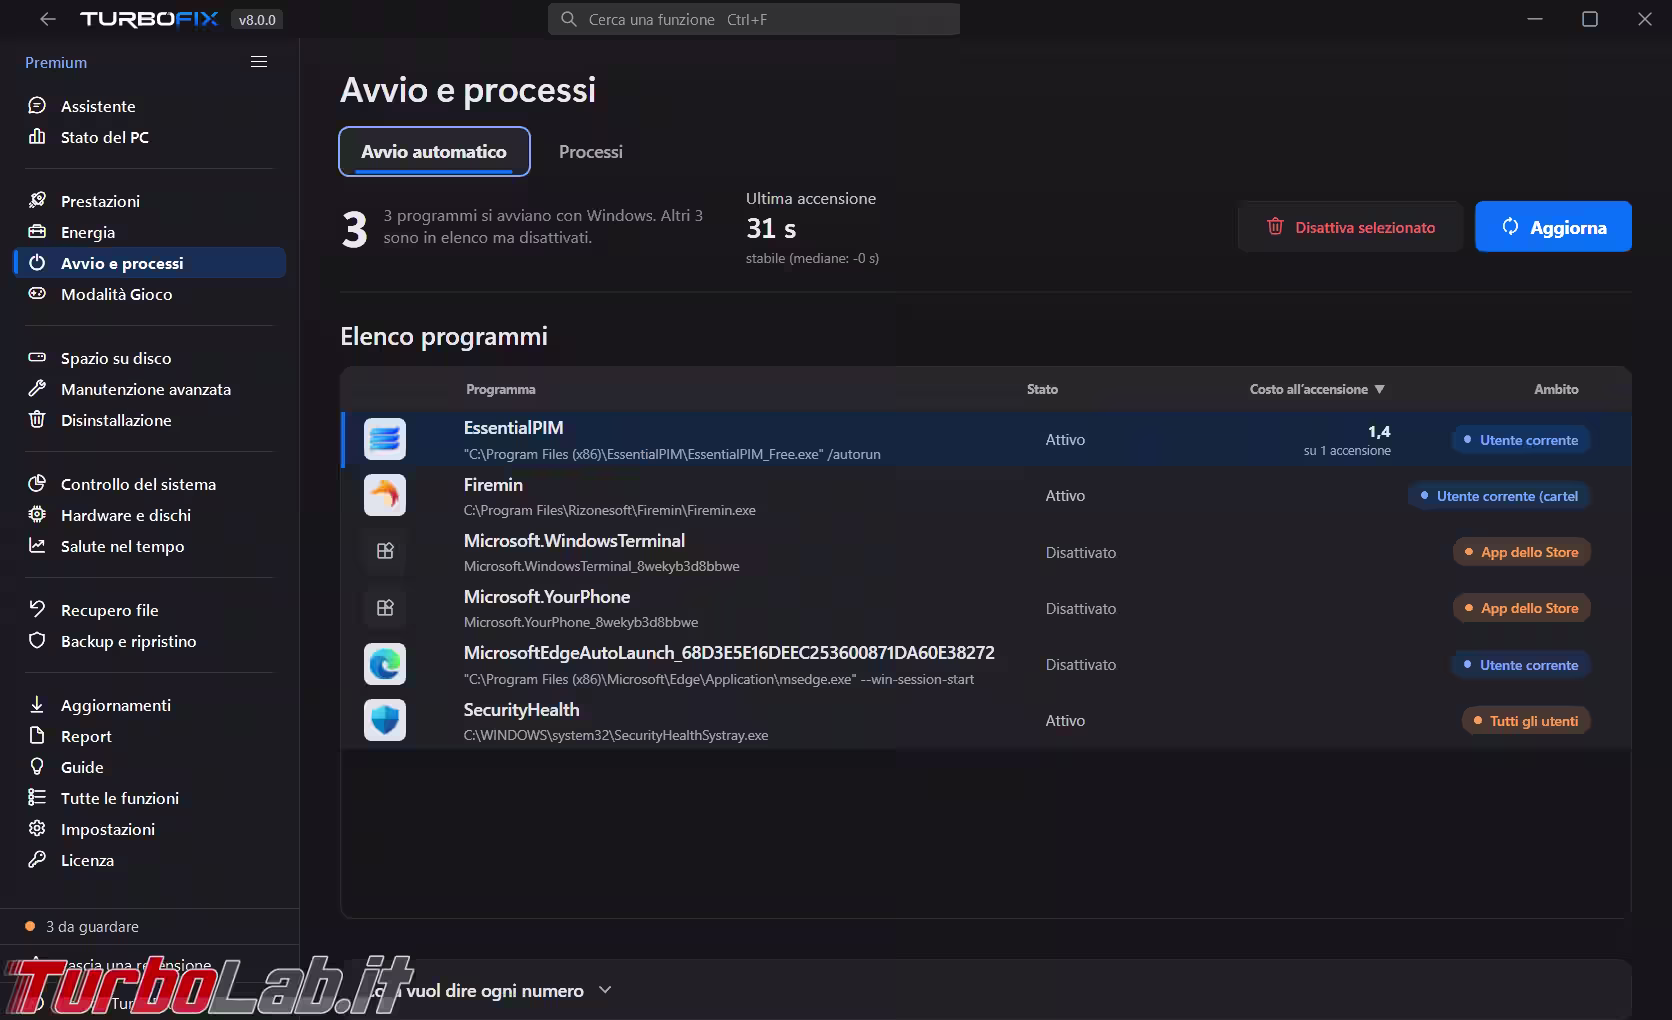
Task: Click the Modalità Gioco gamepad icon
Action: coord(37,294)
